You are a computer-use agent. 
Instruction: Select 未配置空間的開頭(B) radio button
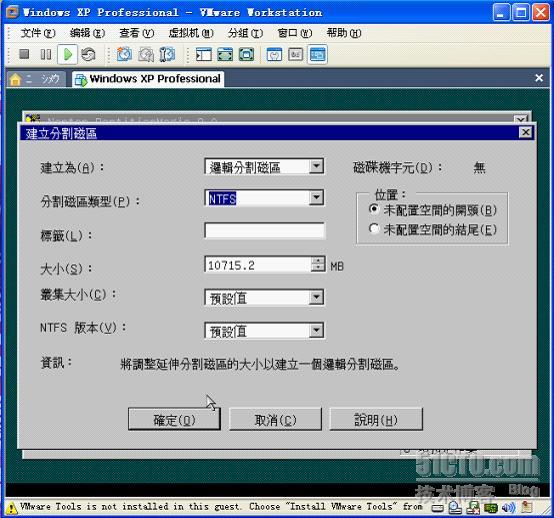coord(374,209)
